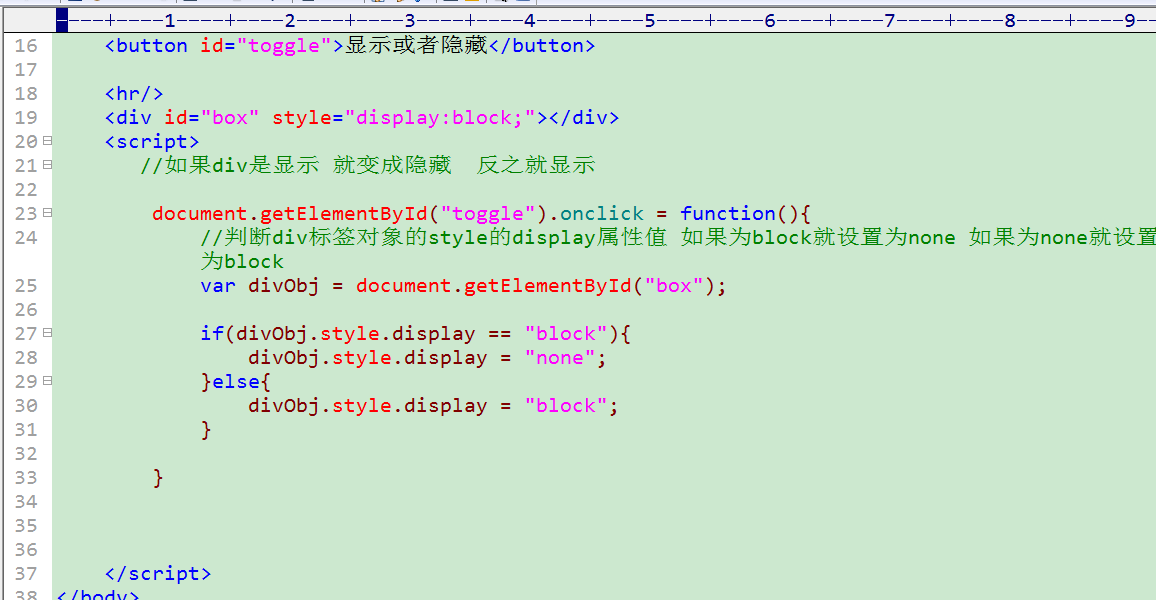This screenshot has width=1156, height=600.
Task: Click column marker 5 on the ruler
Action: tap(650, 21)
